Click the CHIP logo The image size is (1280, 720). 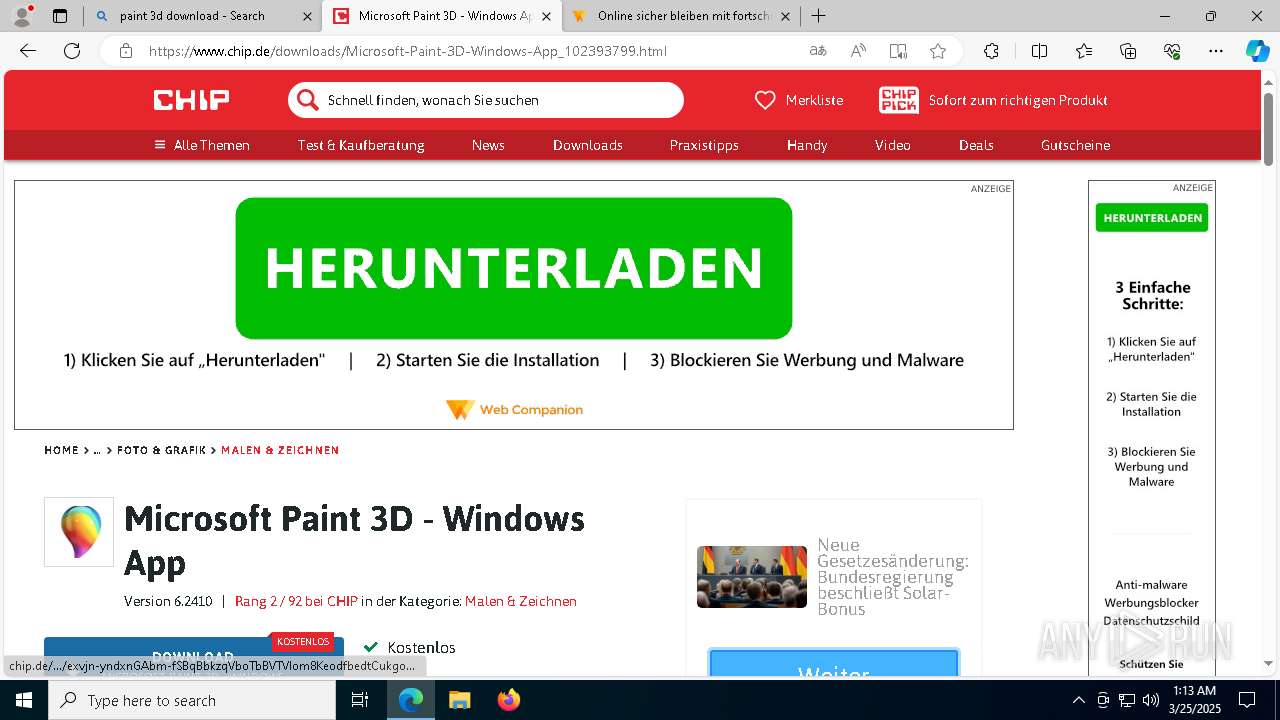tap(191, 100)
